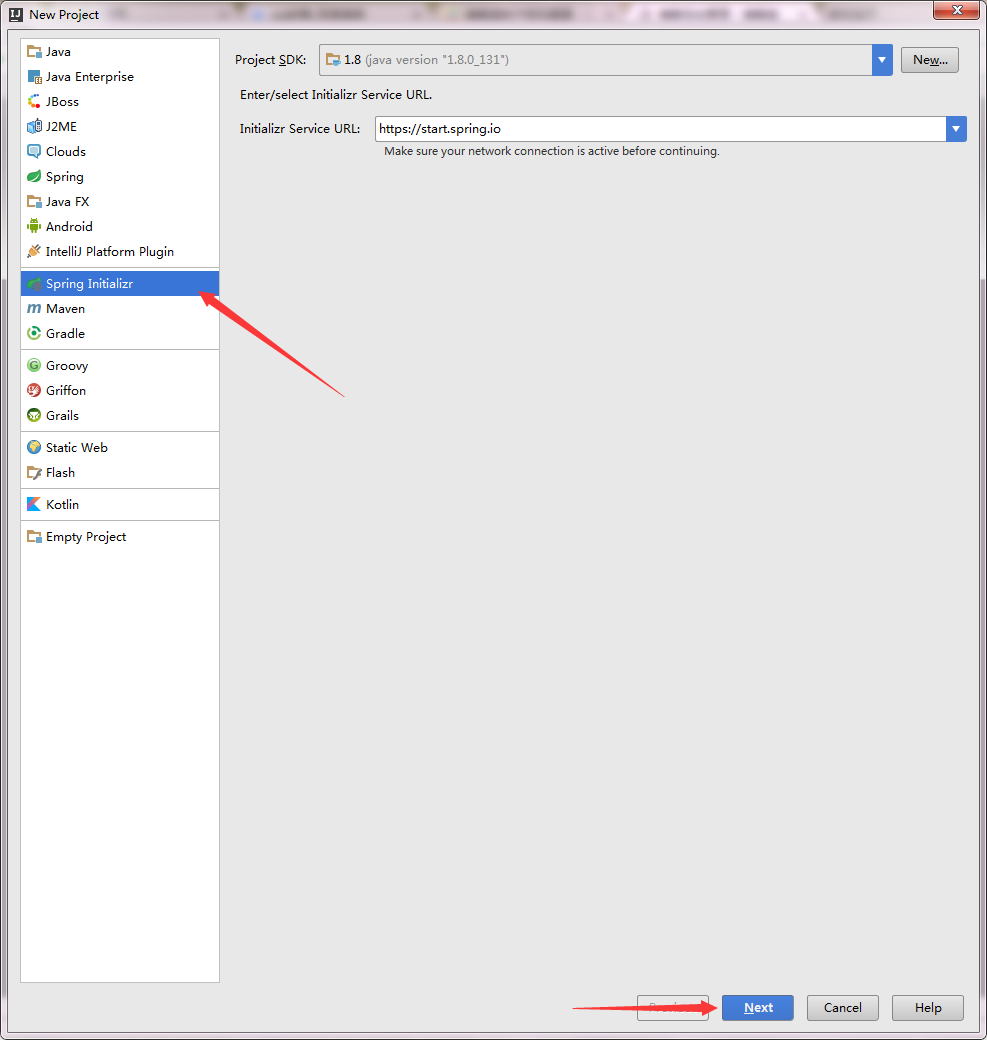The width and height of the screenshot is (987, 1040).
Task: Select the Grails entry
Action: point(120,416)
